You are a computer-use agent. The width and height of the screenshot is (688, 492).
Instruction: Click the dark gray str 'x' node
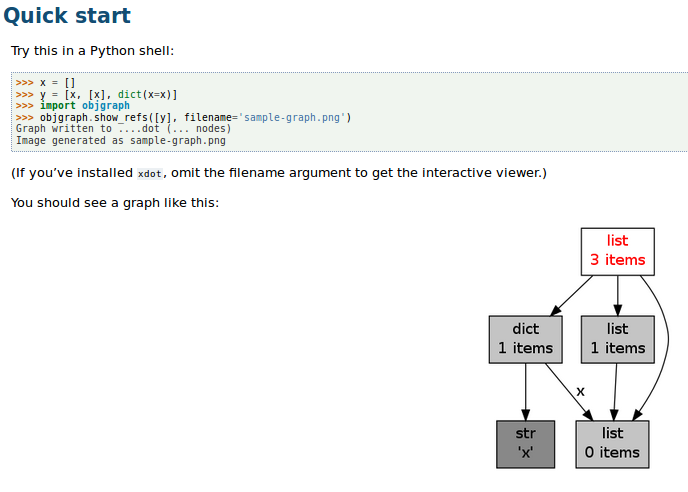(525, 443)
